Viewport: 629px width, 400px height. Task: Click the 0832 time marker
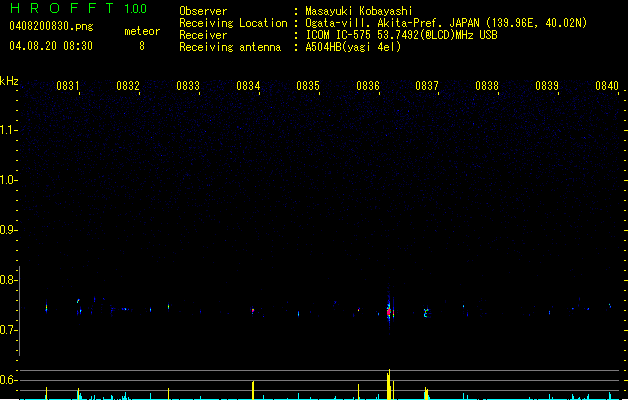pos(128,86)
